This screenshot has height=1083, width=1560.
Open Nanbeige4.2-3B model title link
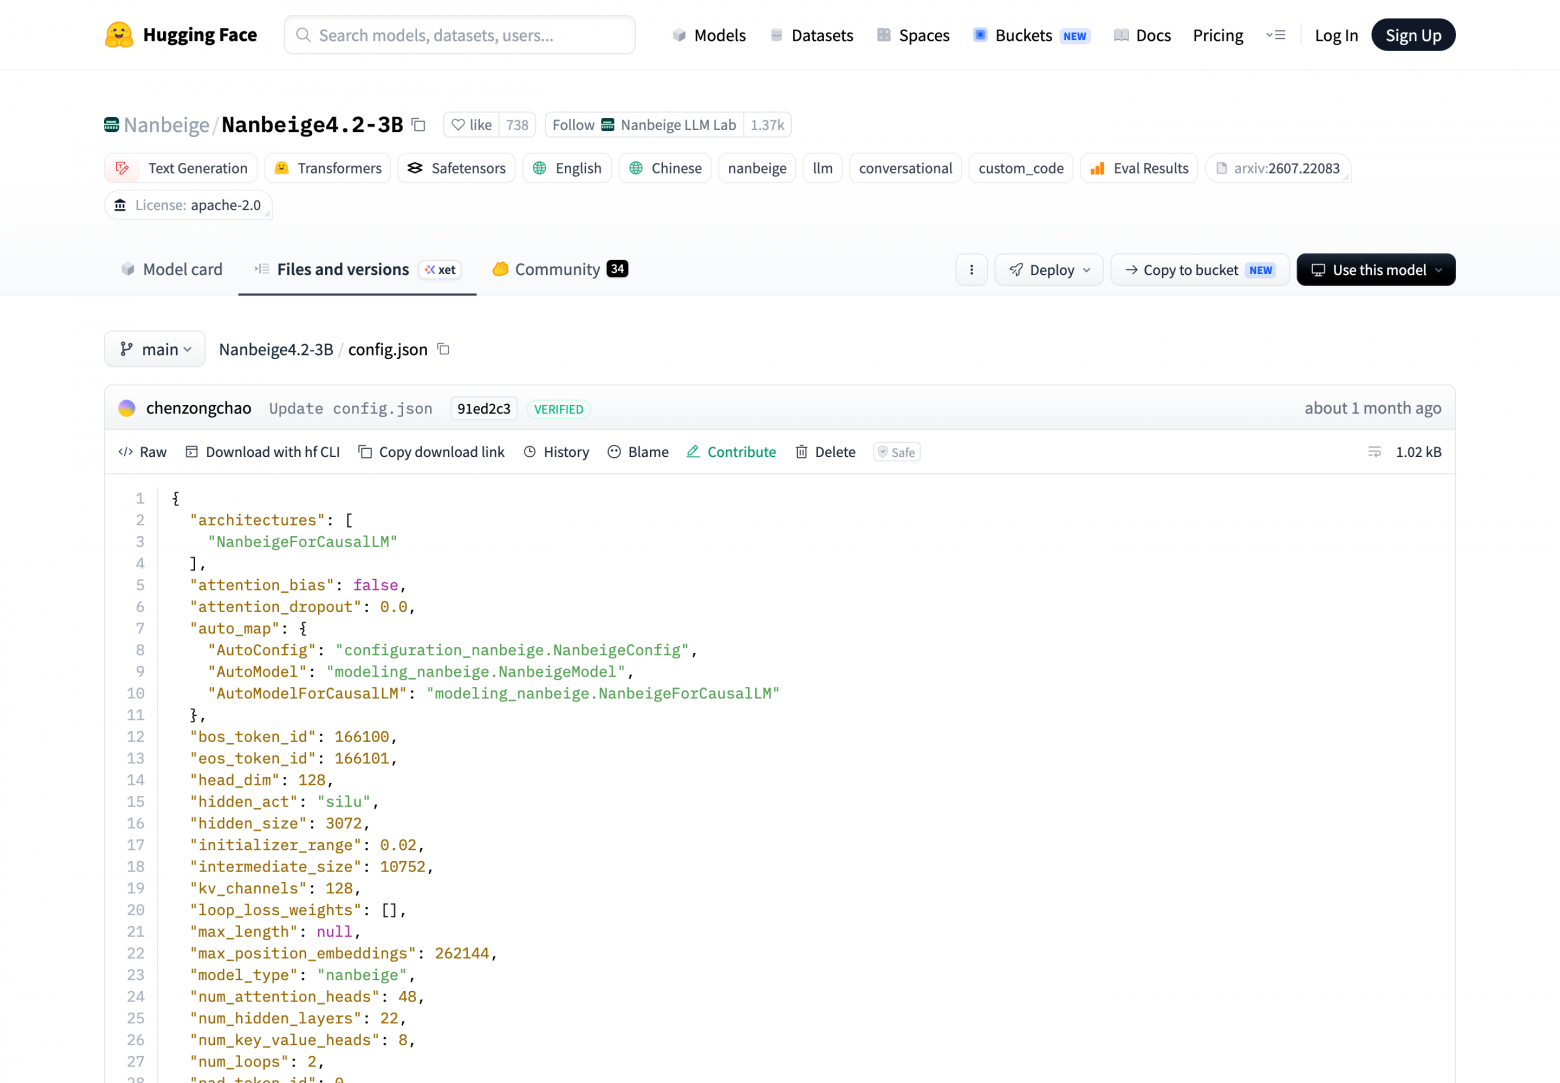[312, 125]
